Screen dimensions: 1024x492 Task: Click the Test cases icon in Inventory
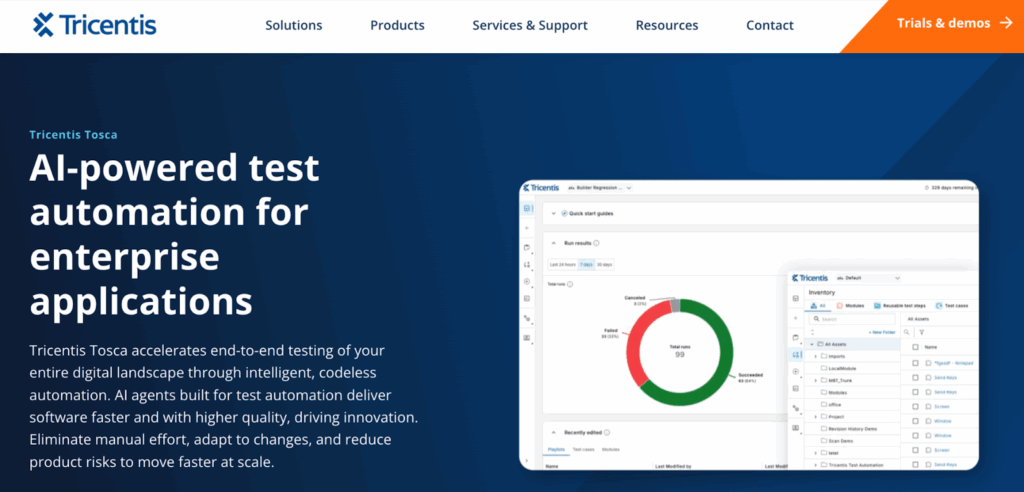[x=938, y=305]
